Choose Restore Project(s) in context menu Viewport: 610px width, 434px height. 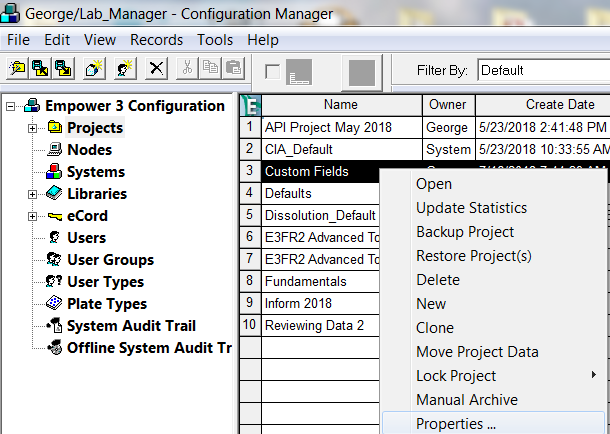coord(494,256)
